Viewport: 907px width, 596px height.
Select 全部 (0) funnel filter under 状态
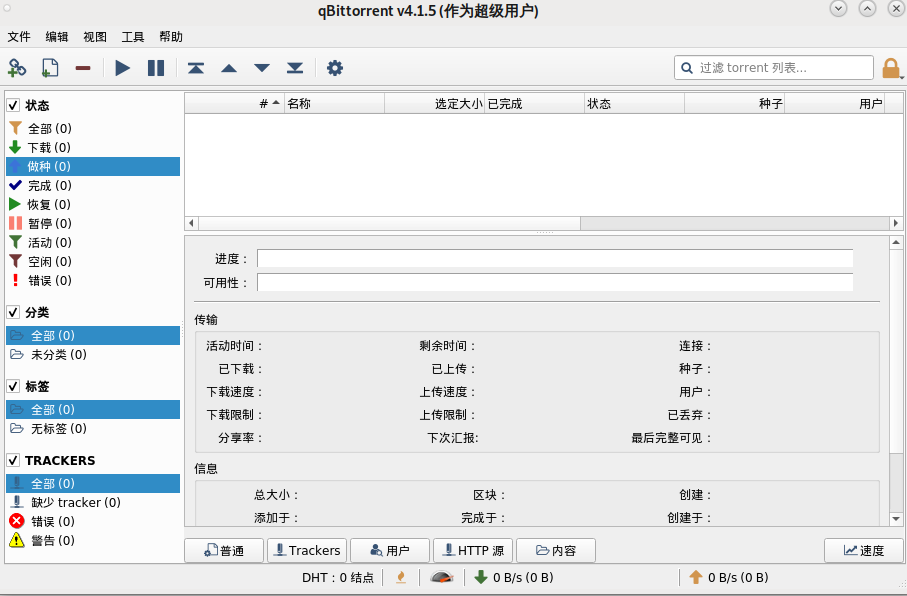(x=93, y=128)
